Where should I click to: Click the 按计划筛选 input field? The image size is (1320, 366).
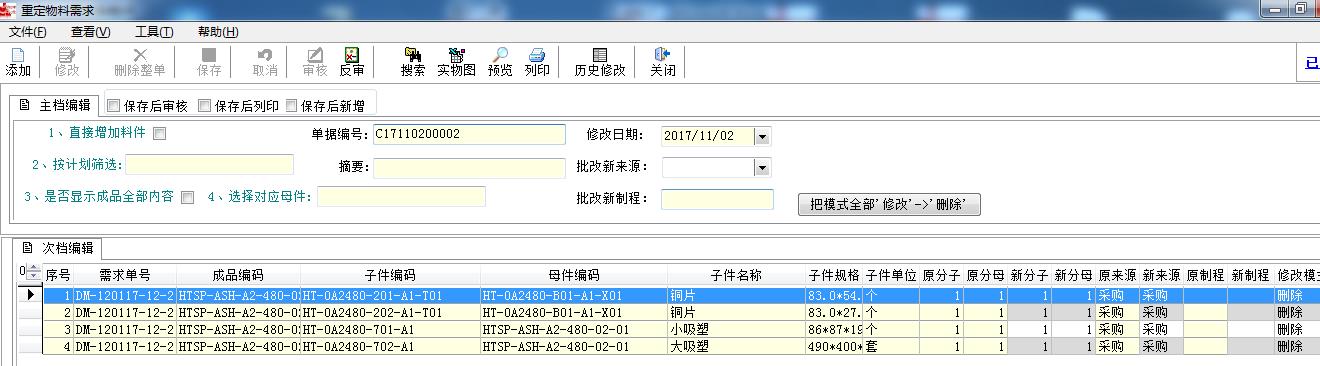point(209,165)
